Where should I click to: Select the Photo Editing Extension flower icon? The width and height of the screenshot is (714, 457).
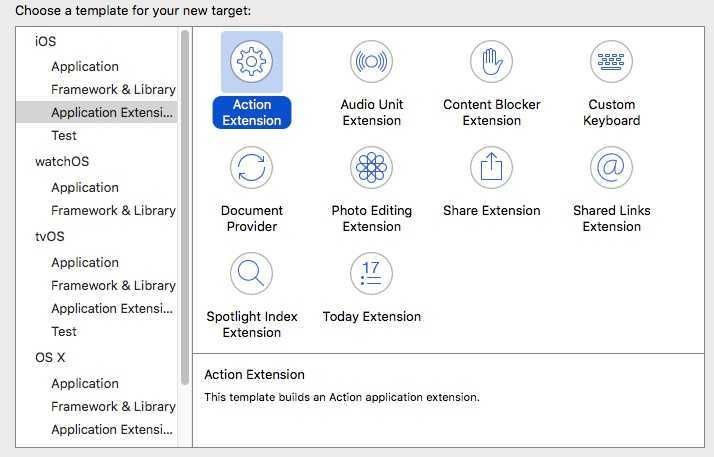tap(372, 168)
